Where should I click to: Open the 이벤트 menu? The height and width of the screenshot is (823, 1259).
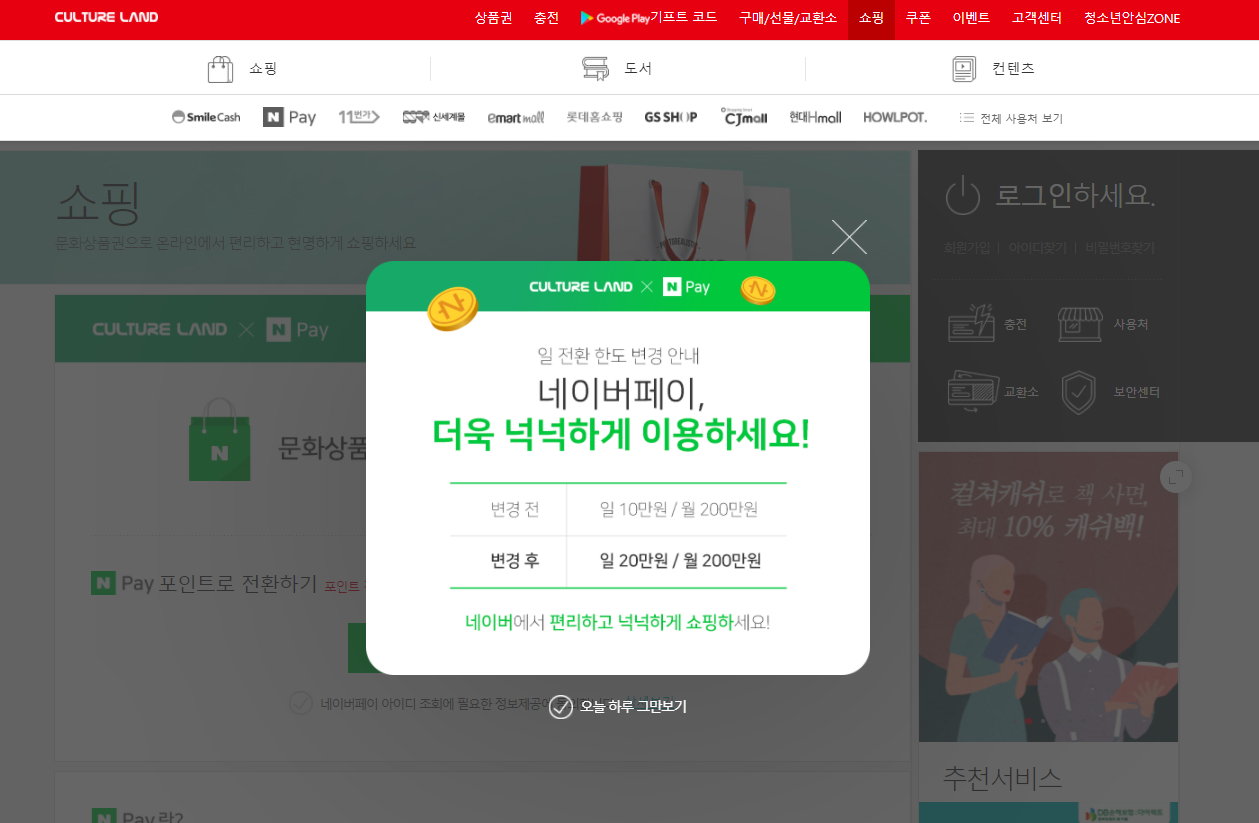click(x=971, y=18)
